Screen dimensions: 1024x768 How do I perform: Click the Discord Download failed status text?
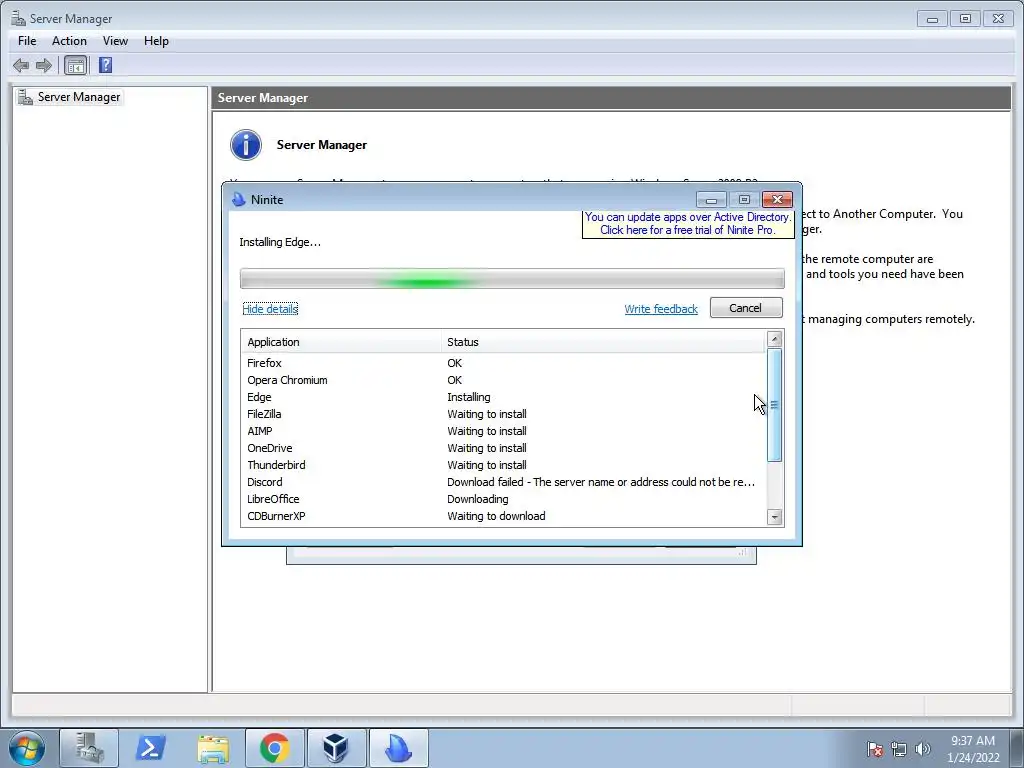pyautogui.click(x=601, y=482)
